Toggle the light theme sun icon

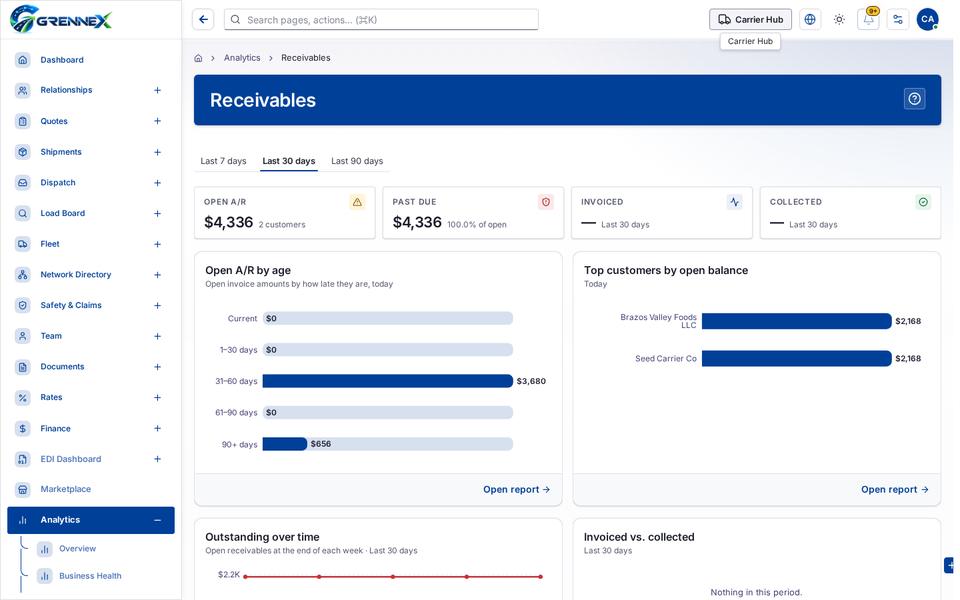tap(839, 20)
